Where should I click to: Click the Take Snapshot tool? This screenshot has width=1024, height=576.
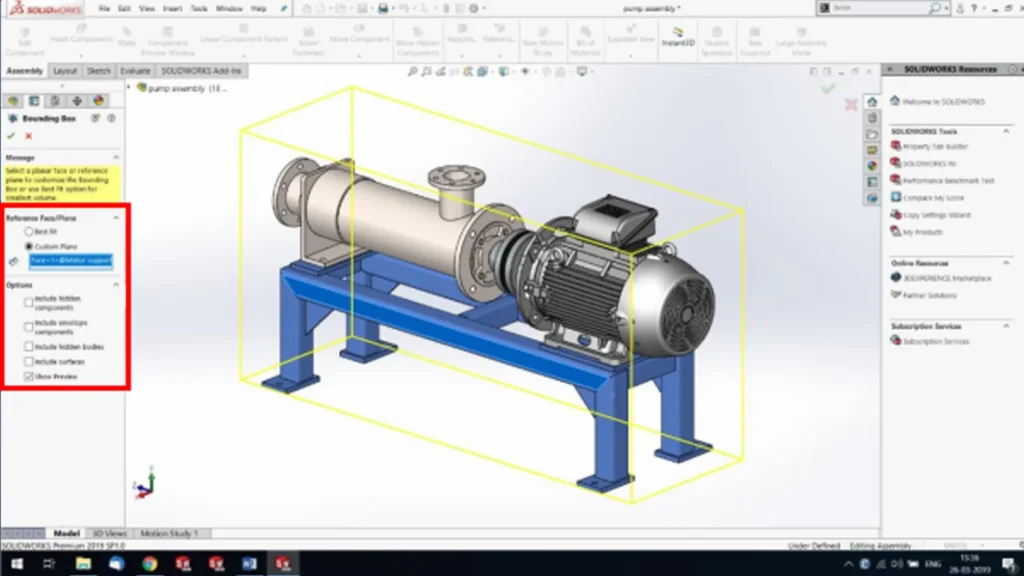(x=754, y=42)
